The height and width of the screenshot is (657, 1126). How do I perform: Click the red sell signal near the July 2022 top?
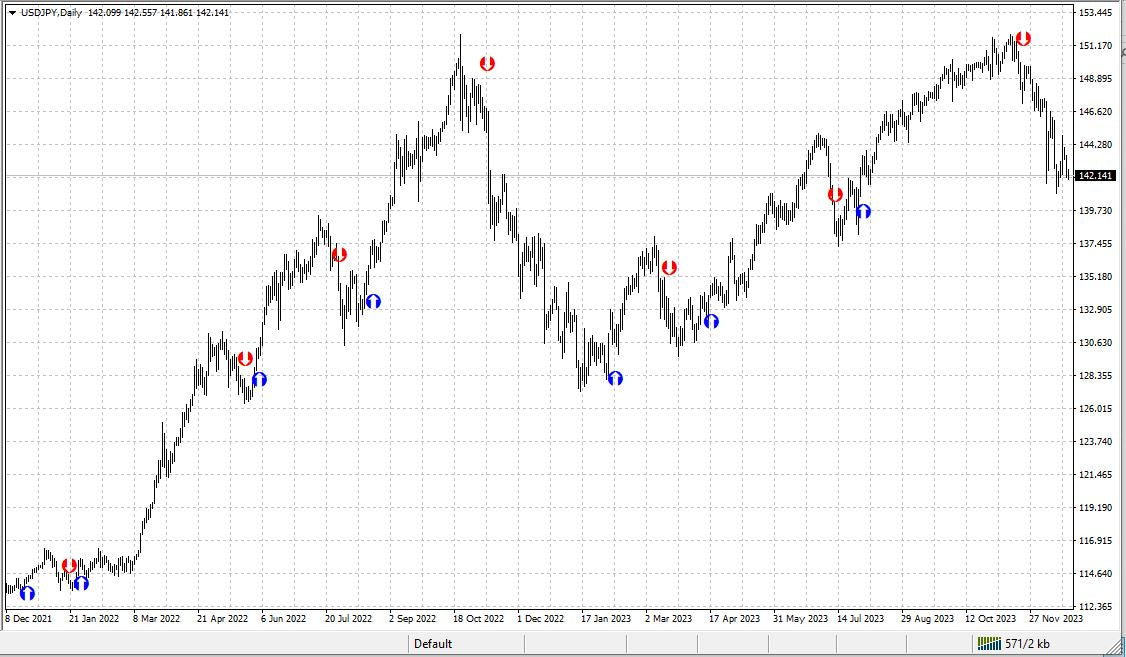pyautogui.click(x=338, y=255)
